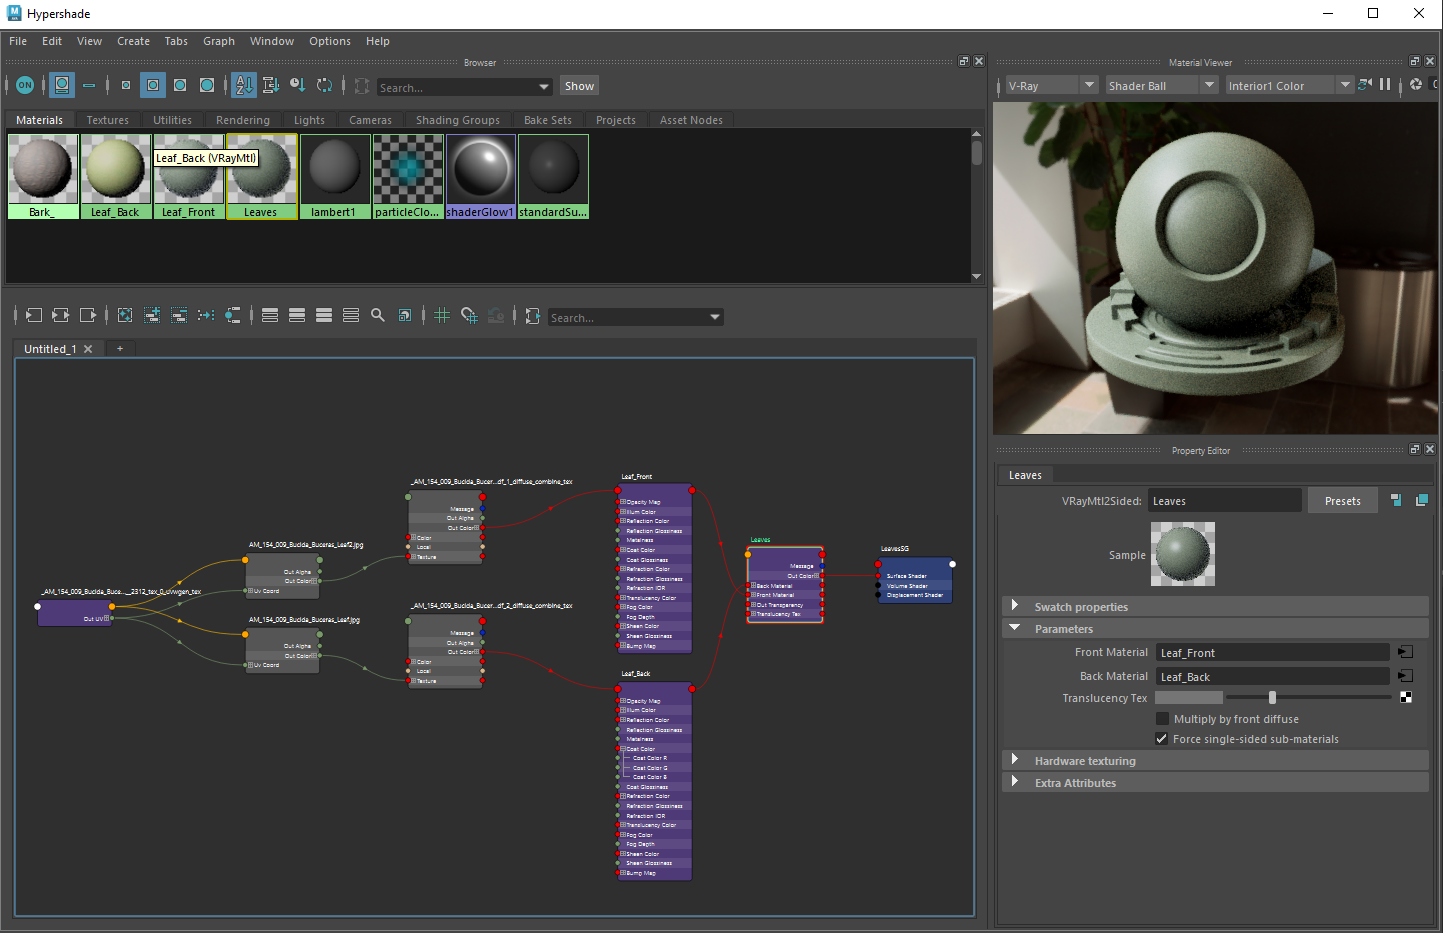1443x933 pixels.
Task: Open the graph search dropdown arrow
Action: [x=715, y=317]
